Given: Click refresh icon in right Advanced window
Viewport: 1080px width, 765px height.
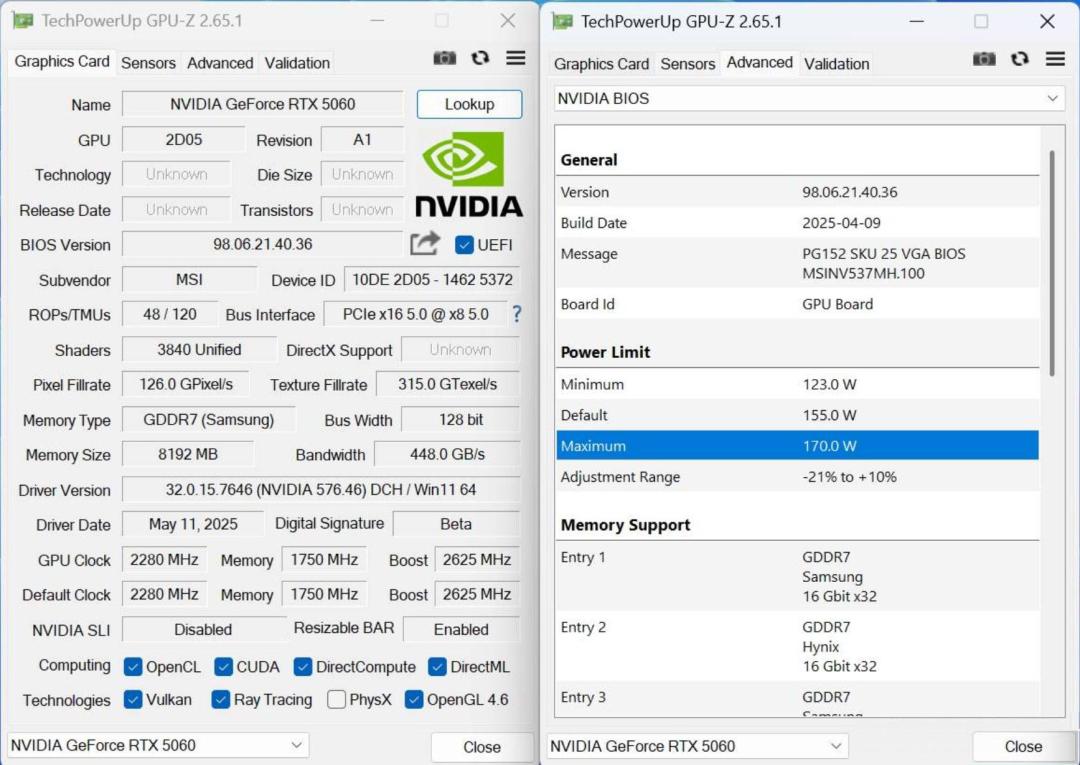Looking at the screenshot, I should click(x=1020, y=59).
